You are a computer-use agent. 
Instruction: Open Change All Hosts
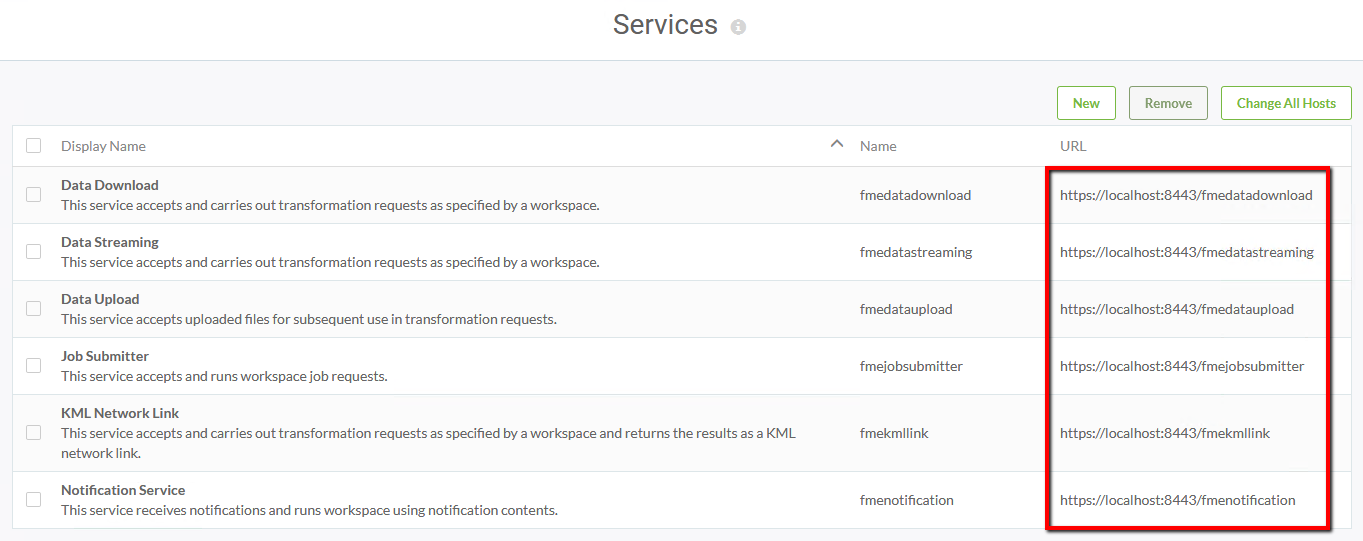point(1286,103)
